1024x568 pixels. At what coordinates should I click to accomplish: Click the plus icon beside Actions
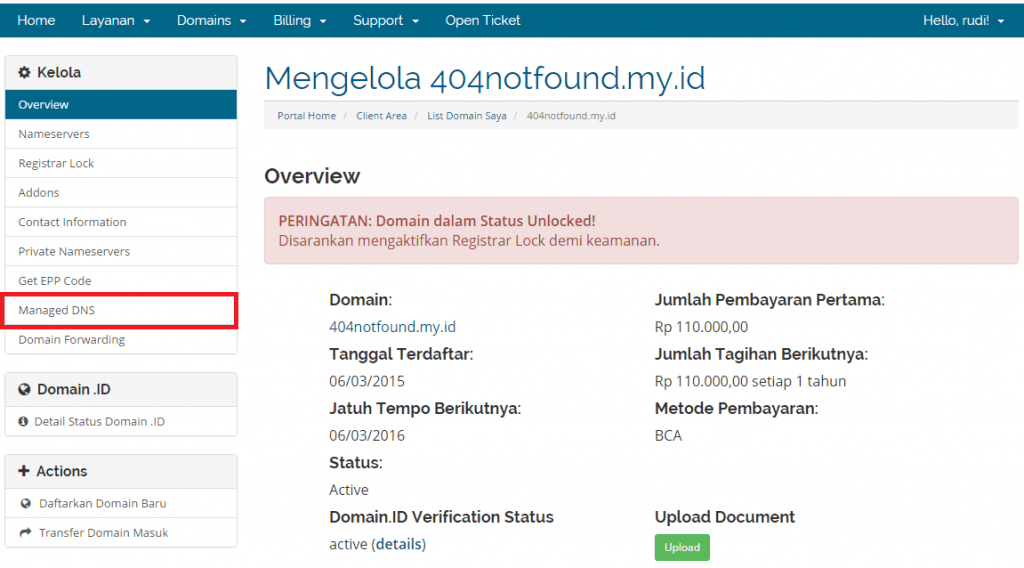(x=24, y=471)
